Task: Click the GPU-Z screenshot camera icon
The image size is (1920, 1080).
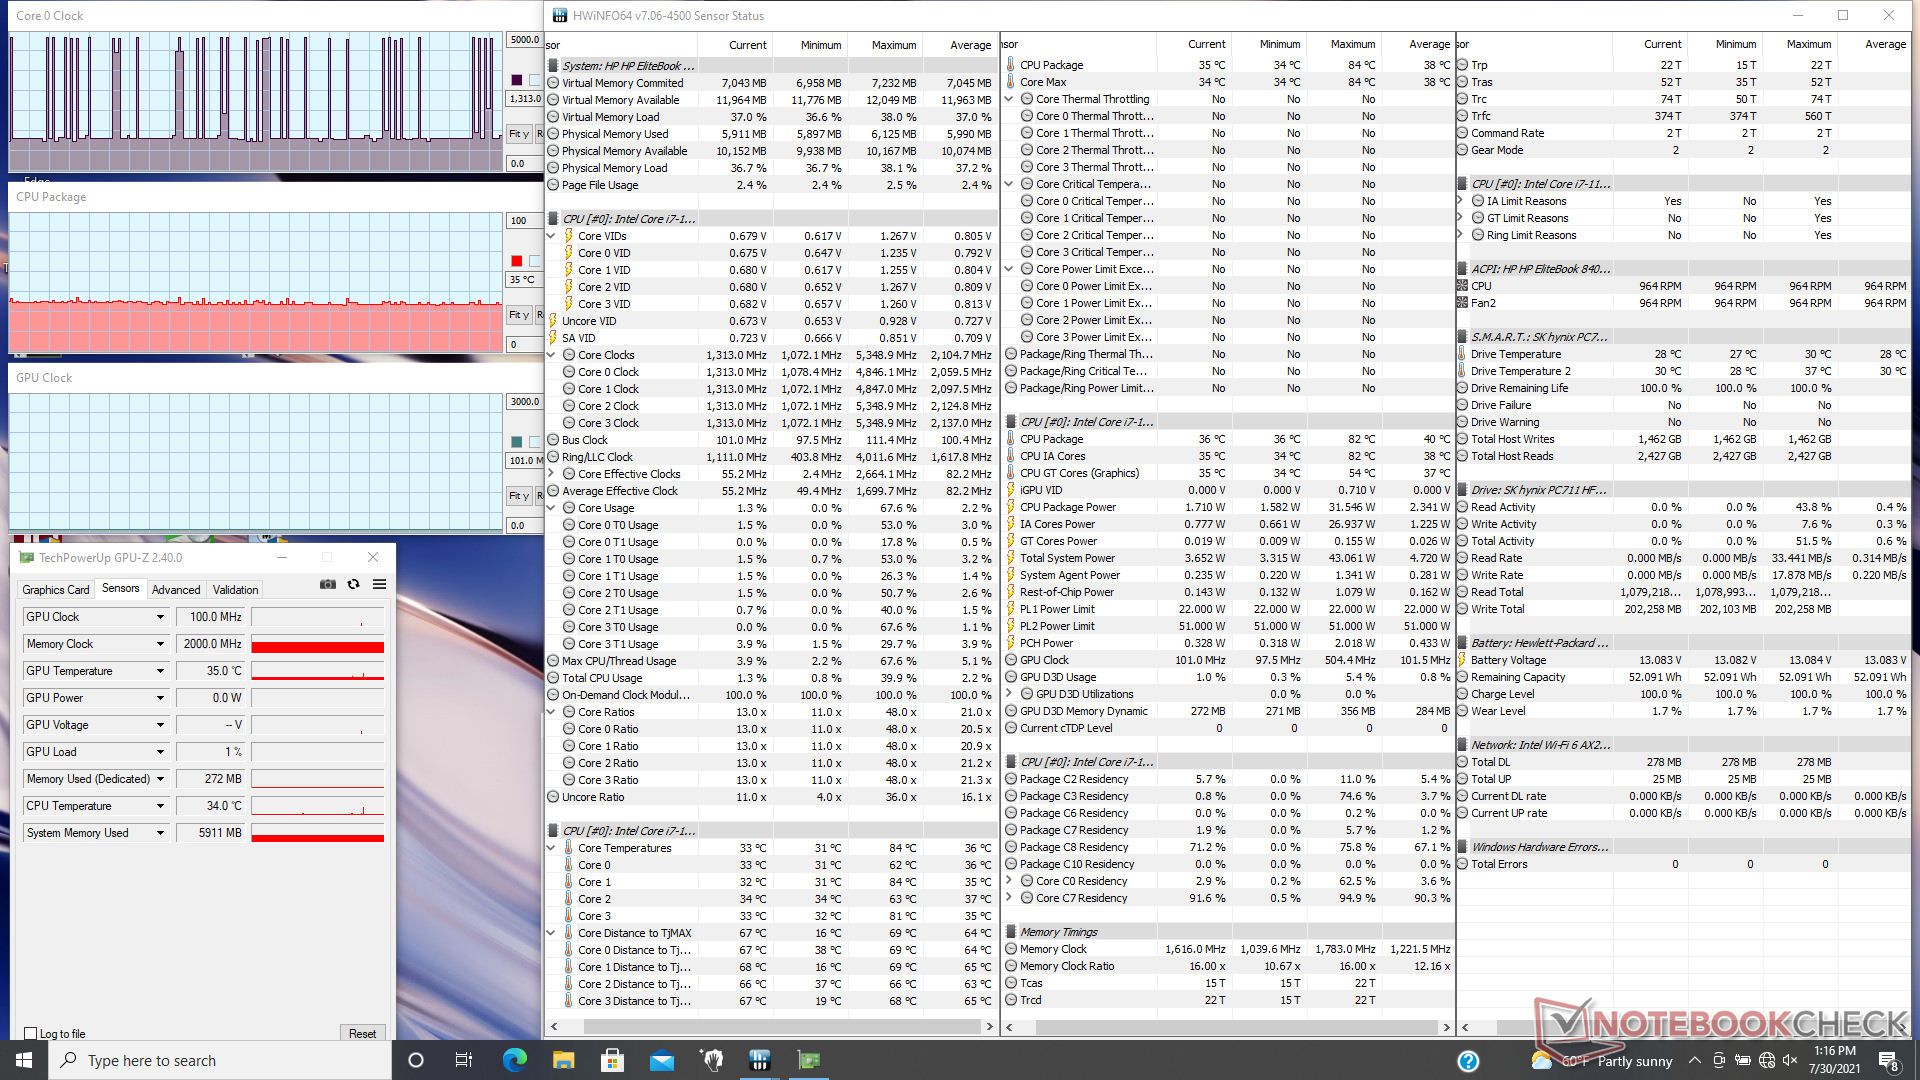Action: (x=327, y=585)
